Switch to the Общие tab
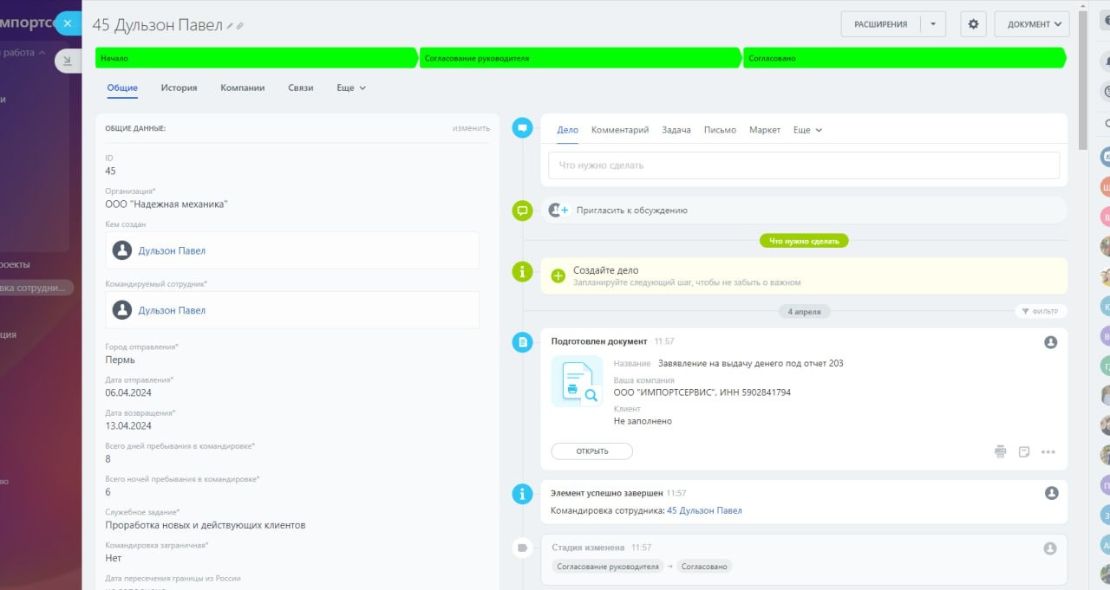This screenshot has width=1110, height=590. coord(122,88)
